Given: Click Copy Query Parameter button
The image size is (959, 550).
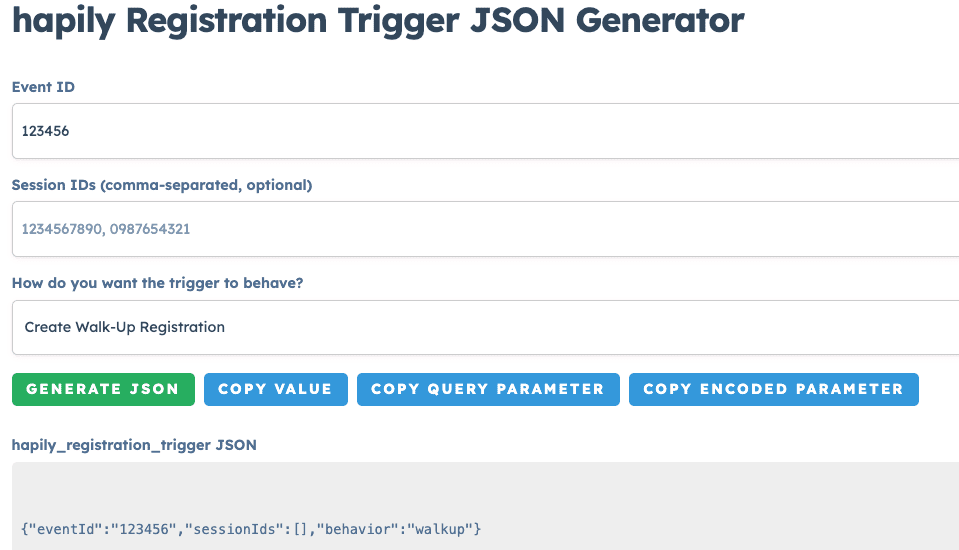Looking at the screenshot, I should tap(488, 389).
